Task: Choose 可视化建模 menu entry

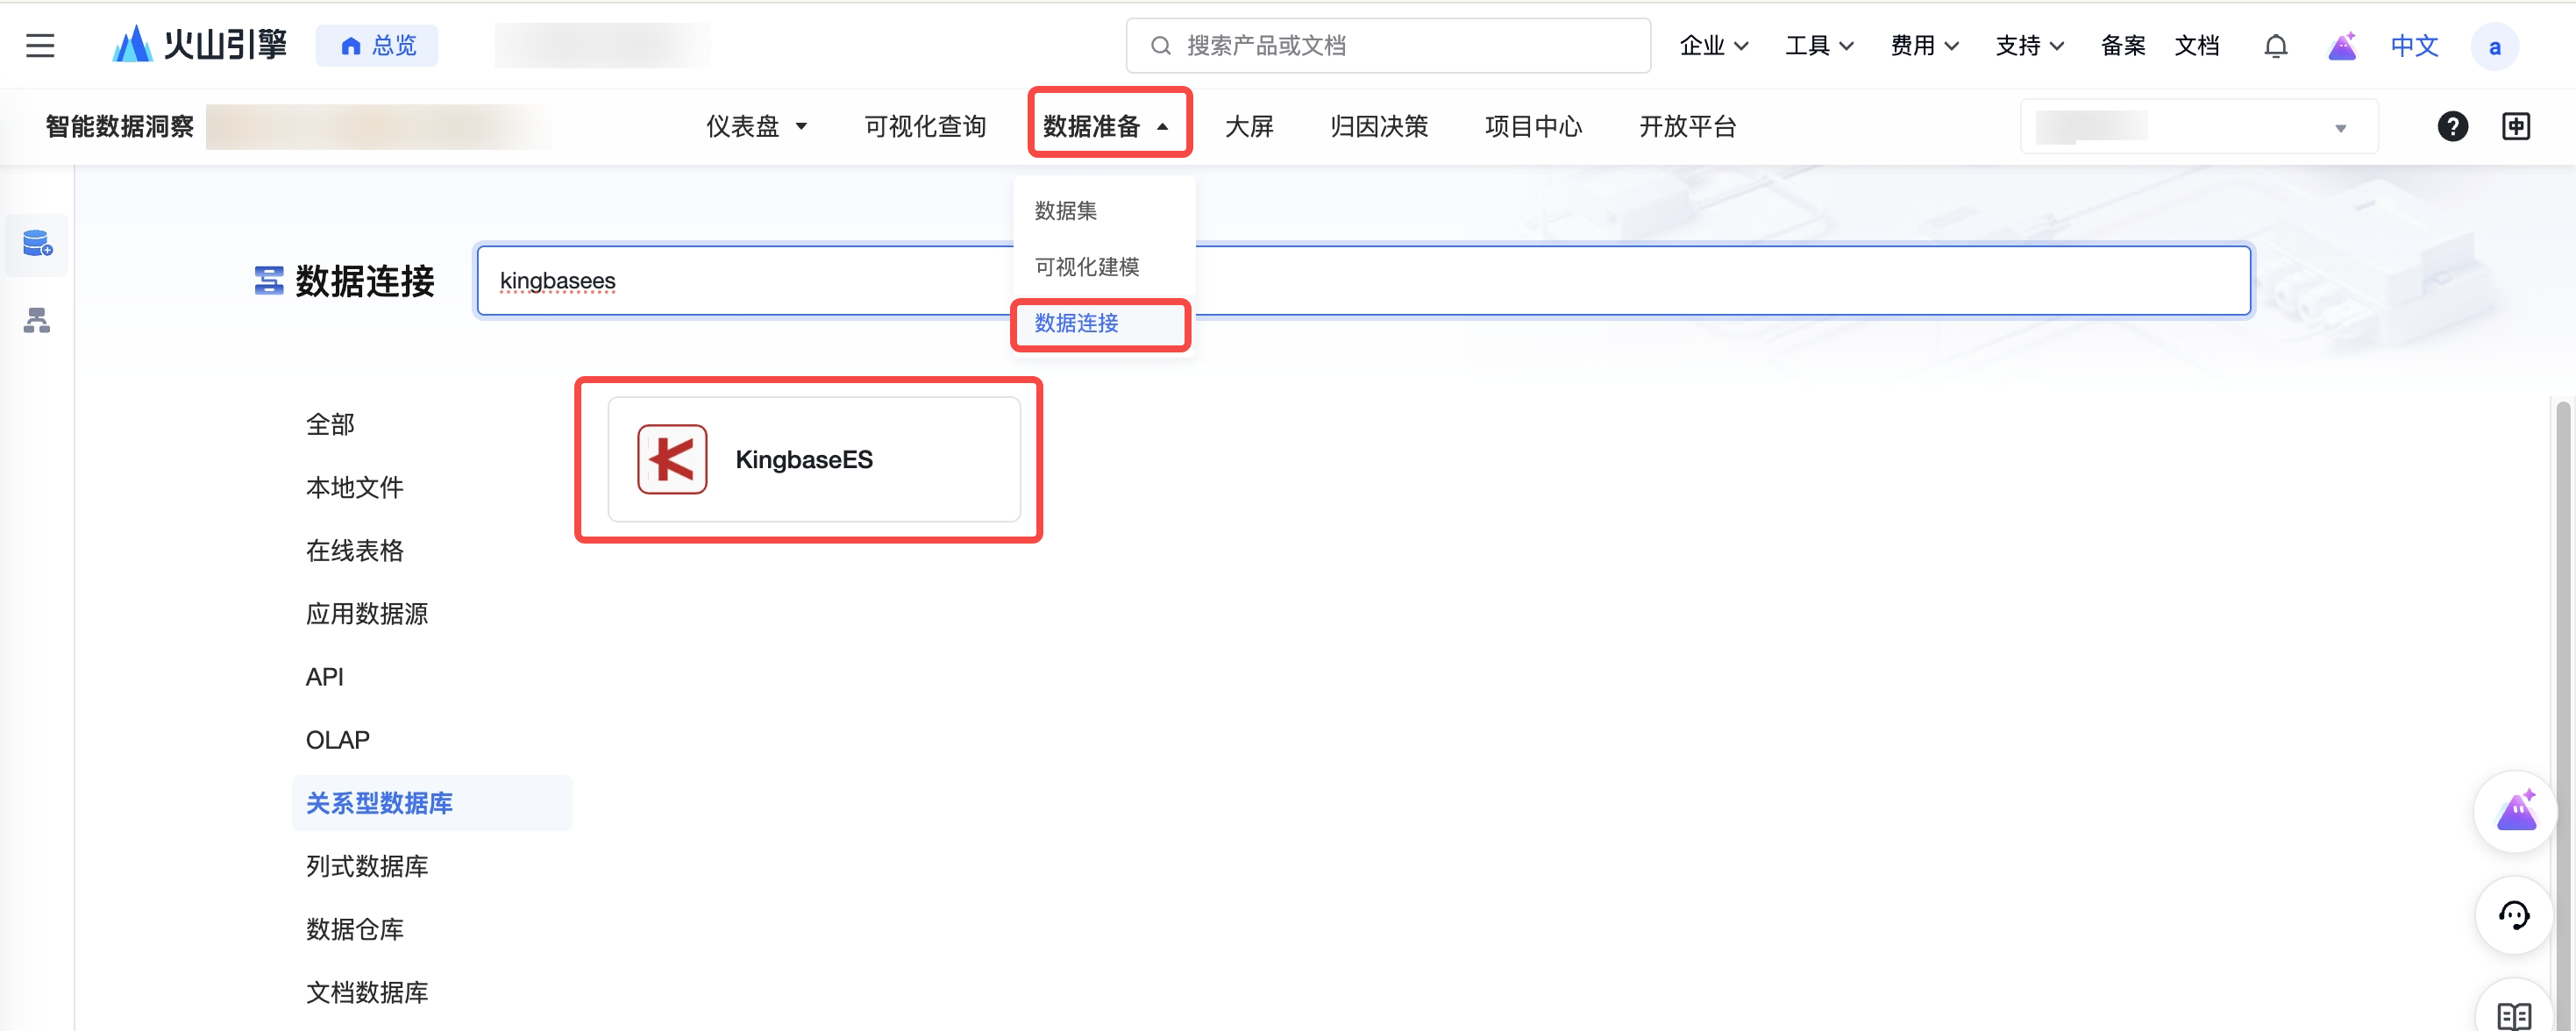Action: (x=1086, y=267)
